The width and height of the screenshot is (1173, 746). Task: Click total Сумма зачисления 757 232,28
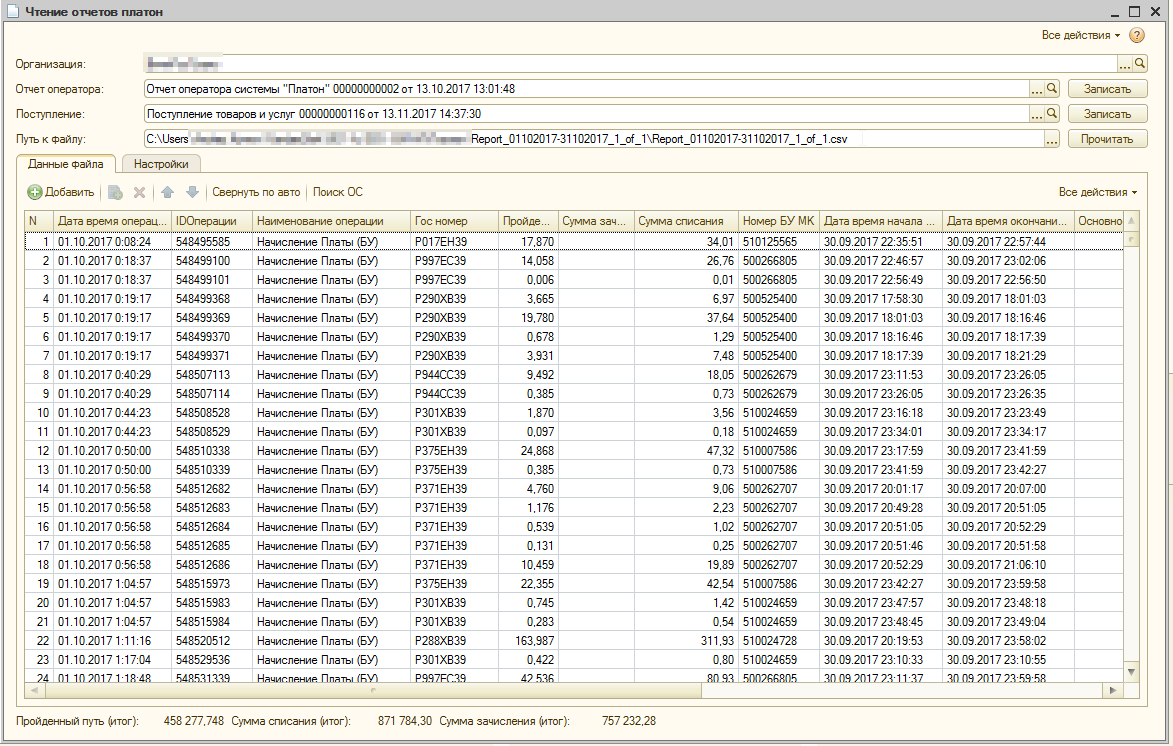click(x=628, y=721)
